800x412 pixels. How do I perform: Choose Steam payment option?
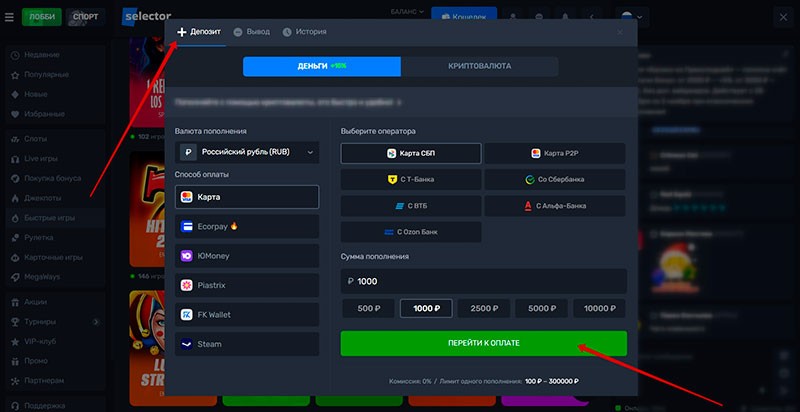[x=246, y=343]
